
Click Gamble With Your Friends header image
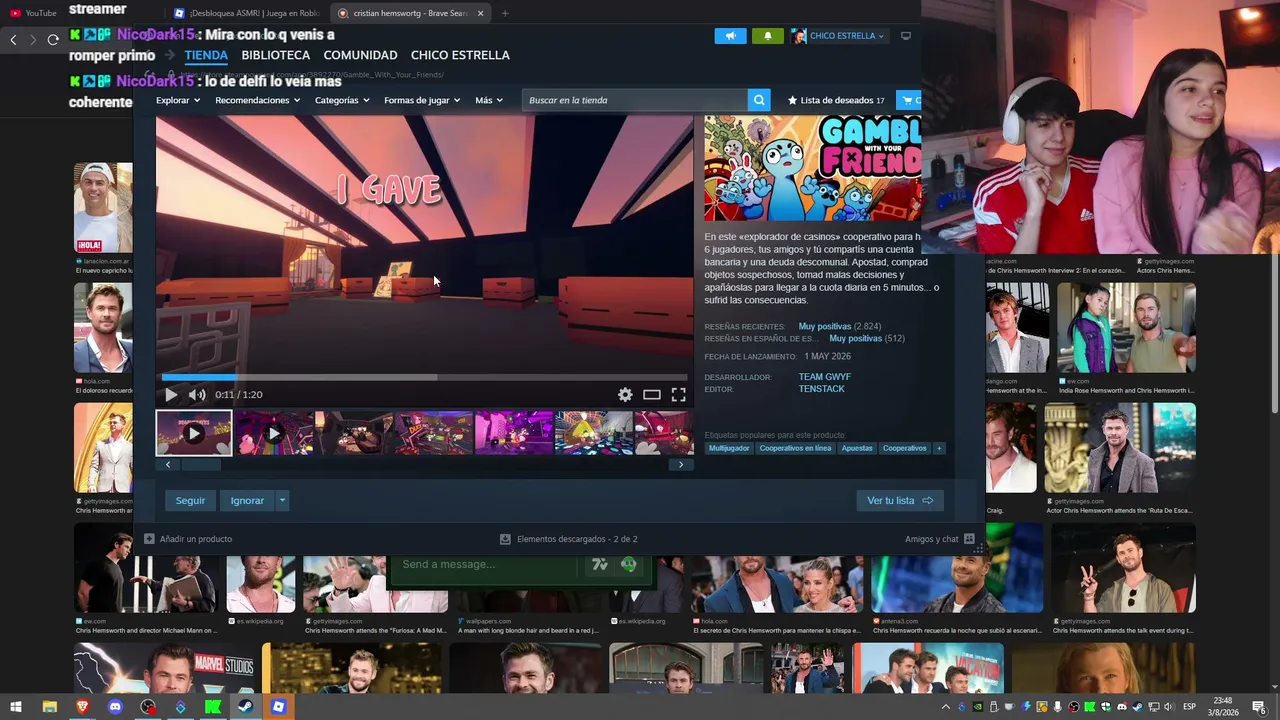[x=812, y=168]
